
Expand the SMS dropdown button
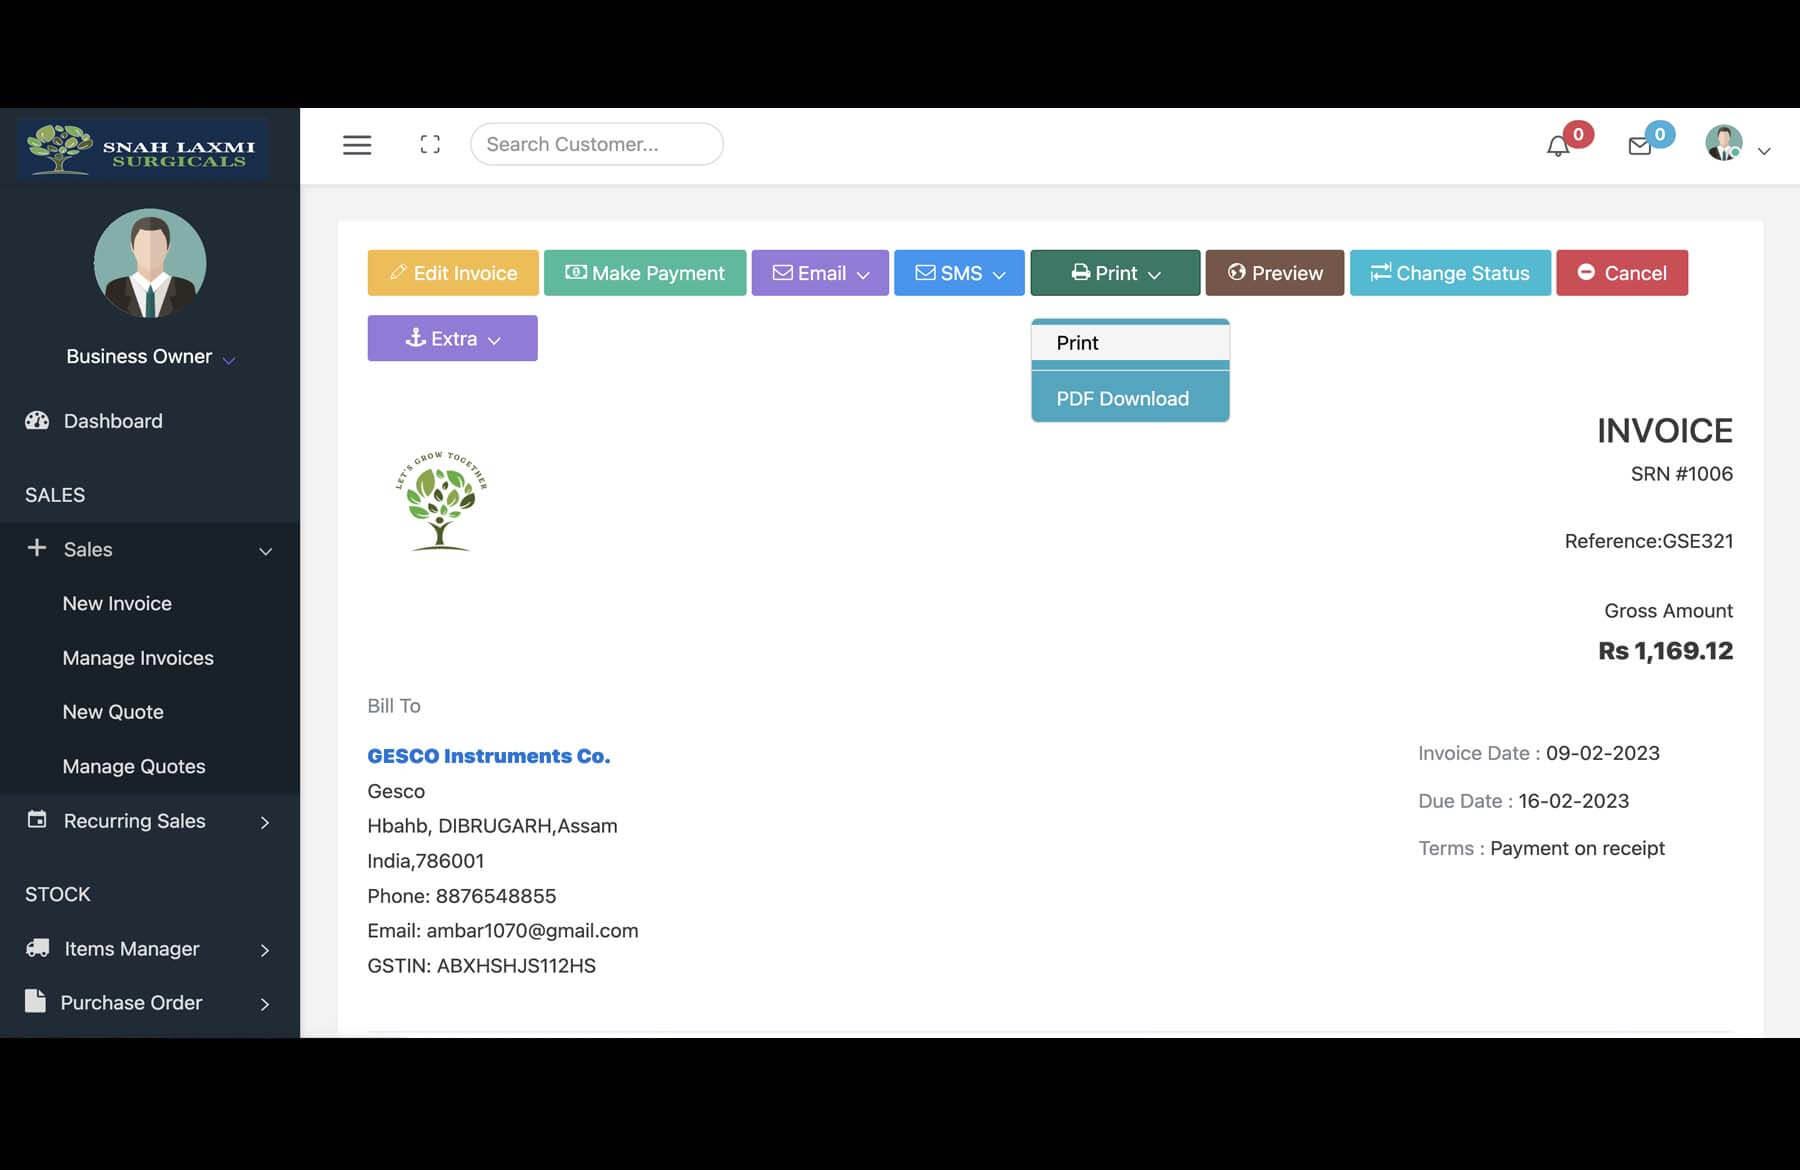click(959, 273)
